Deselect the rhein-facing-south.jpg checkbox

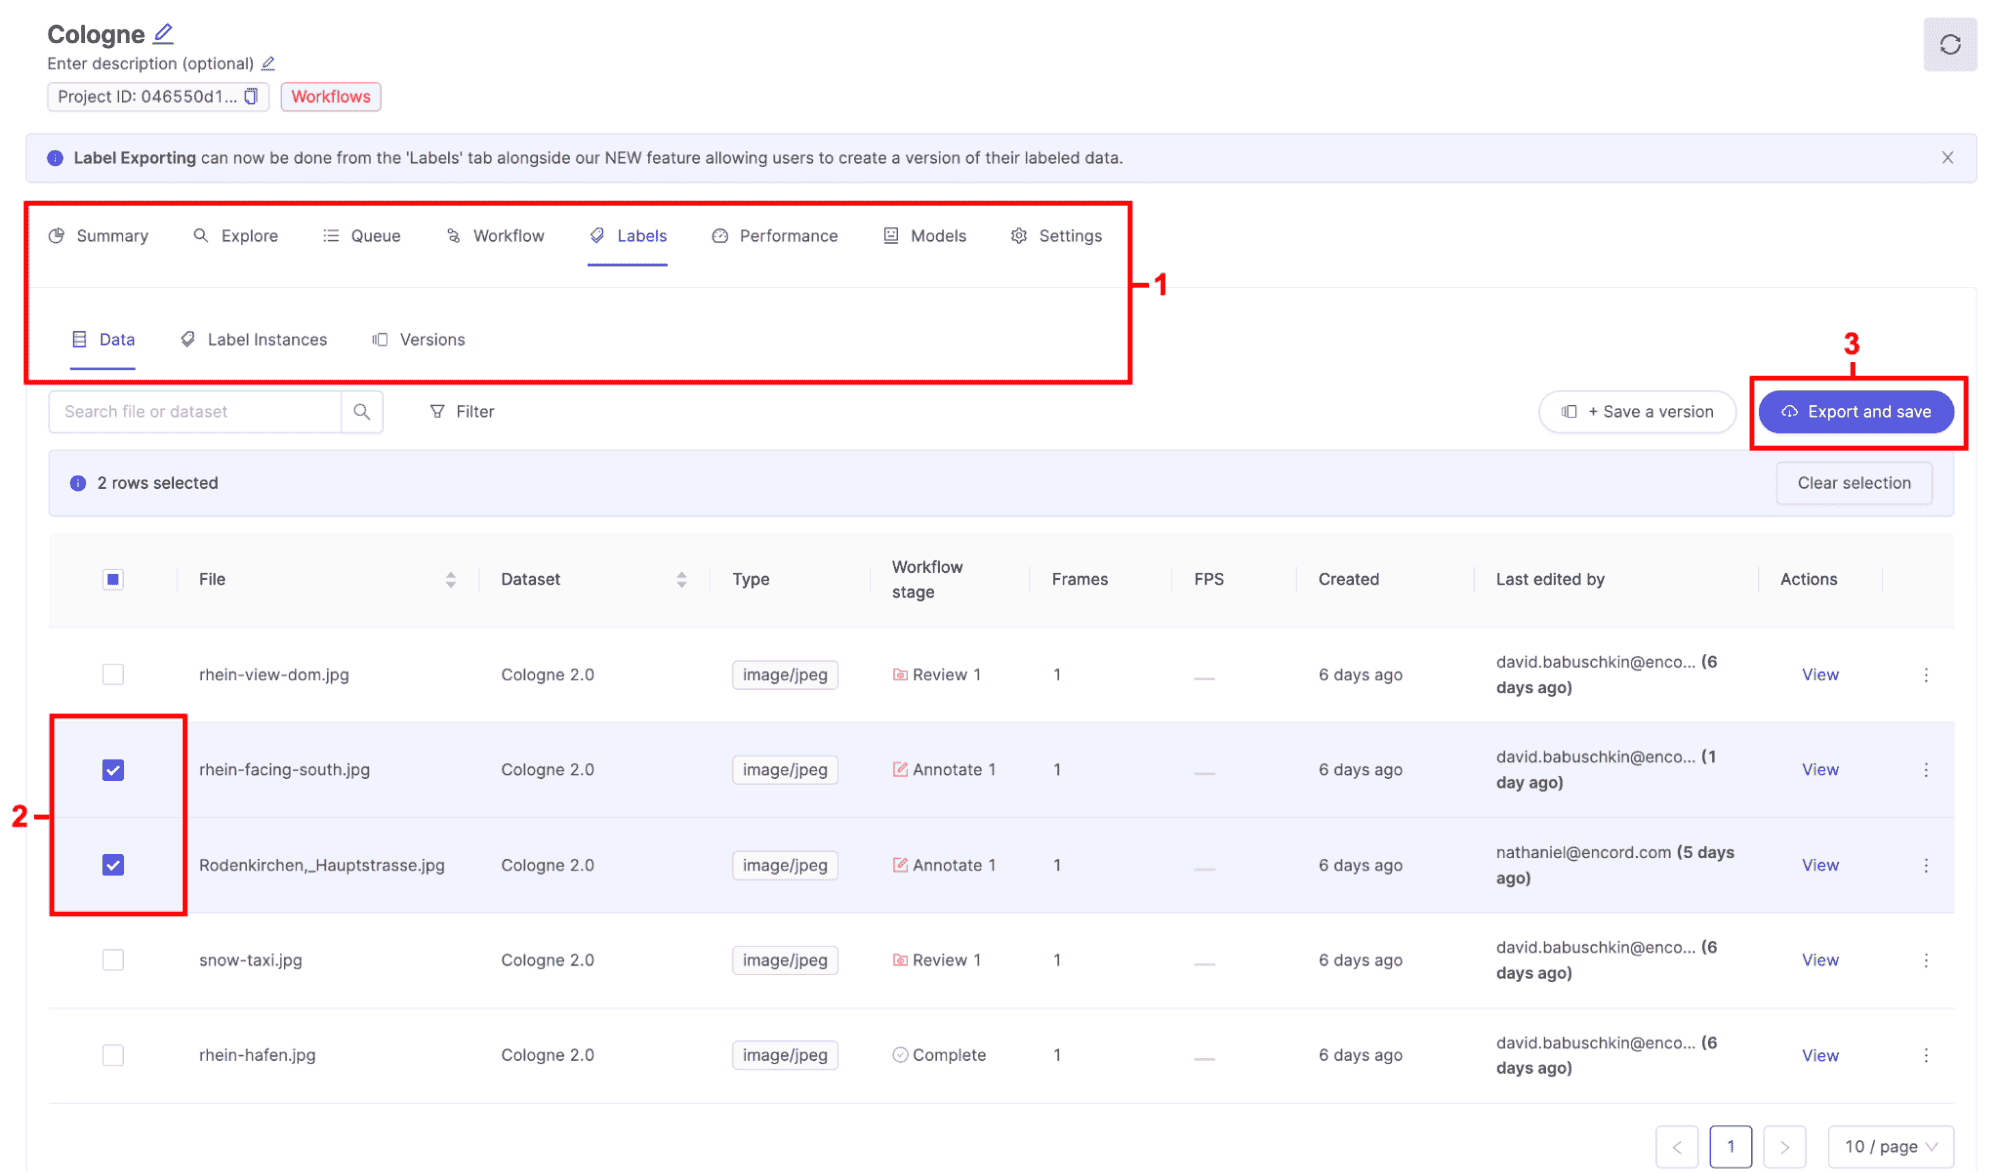click(113, 770)
